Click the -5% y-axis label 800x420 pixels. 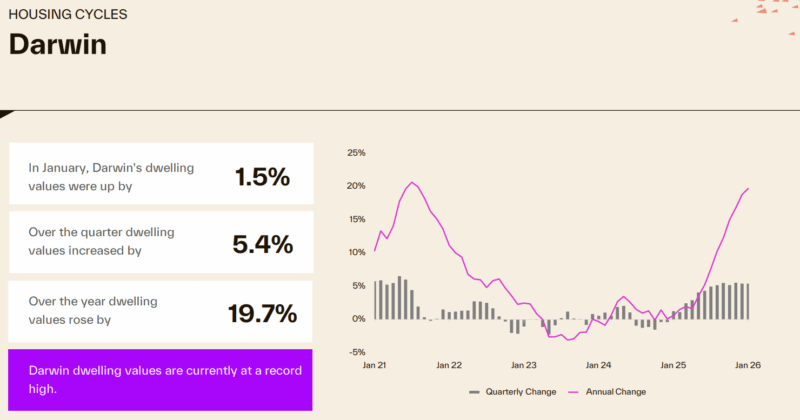click(x=357, y=352)
